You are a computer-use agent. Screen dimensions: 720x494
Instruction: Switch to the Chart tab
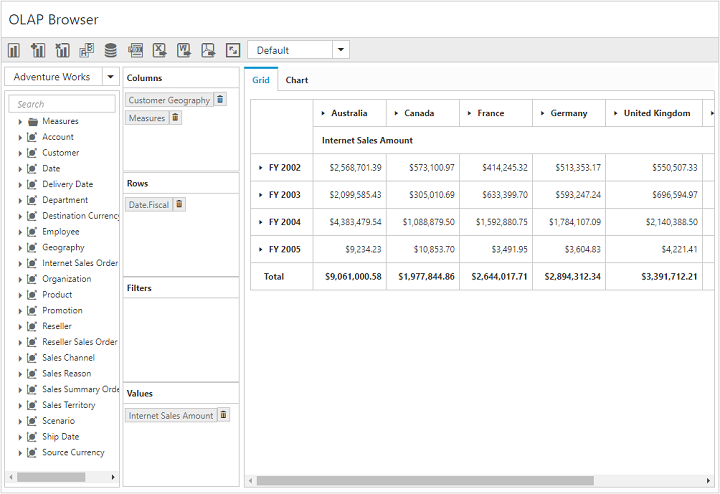(297, 80)
